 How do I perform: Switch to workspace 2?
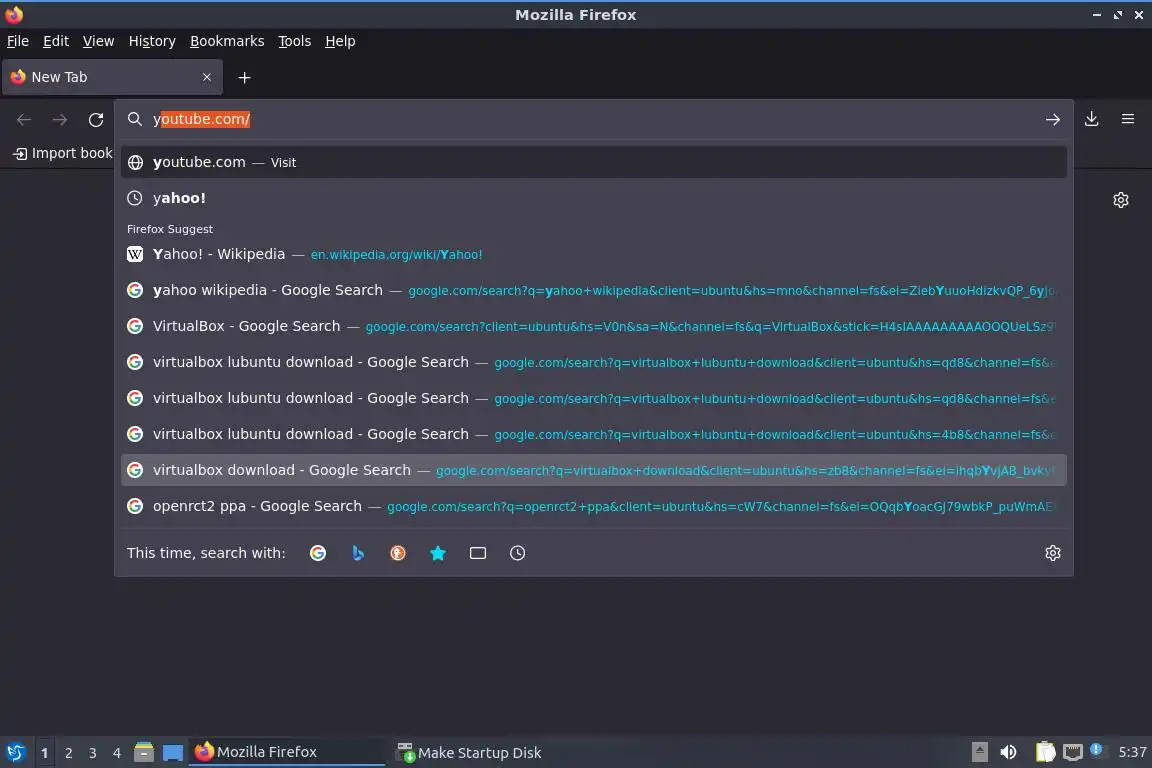tap(68, 753)
